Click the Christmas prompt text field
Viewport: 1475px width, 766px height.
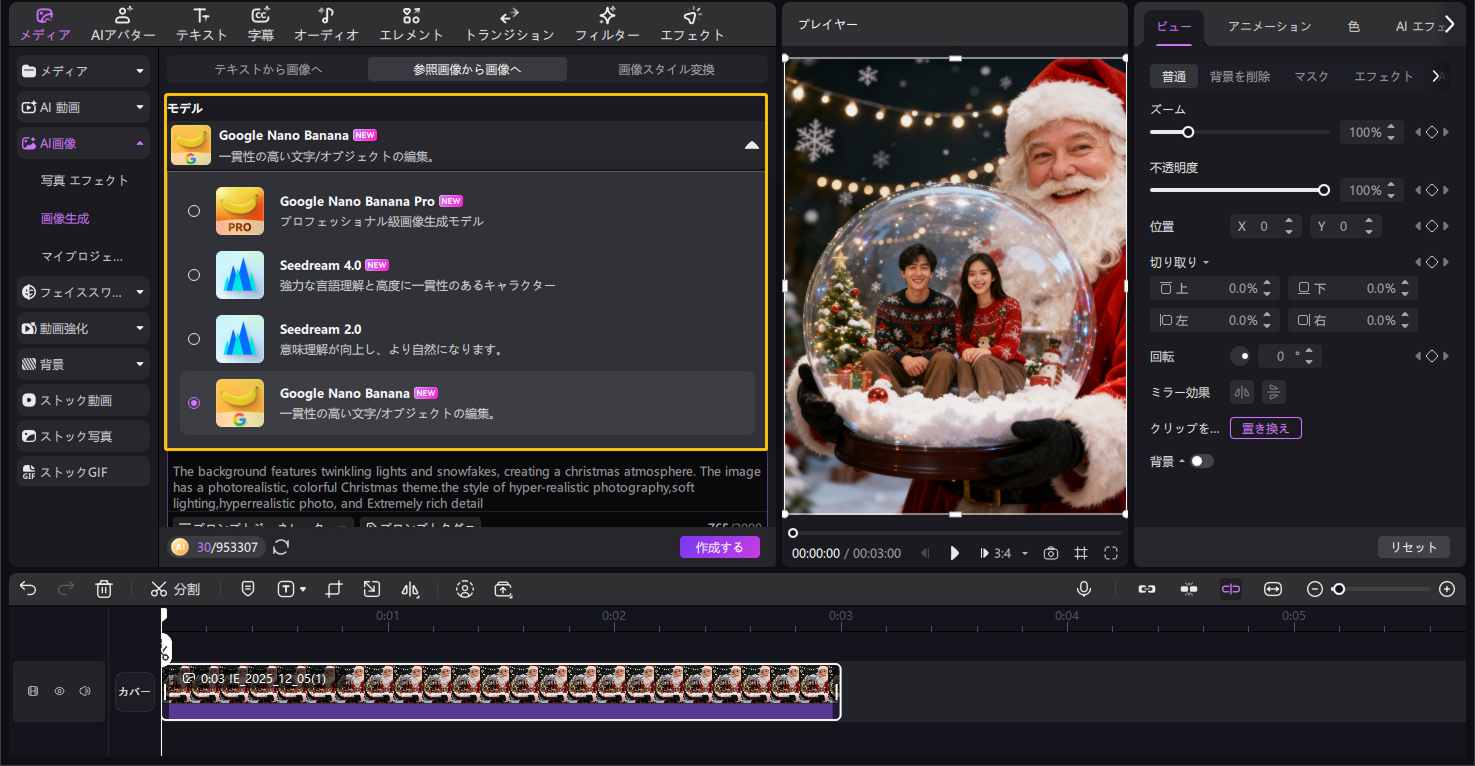pos(465,488)
